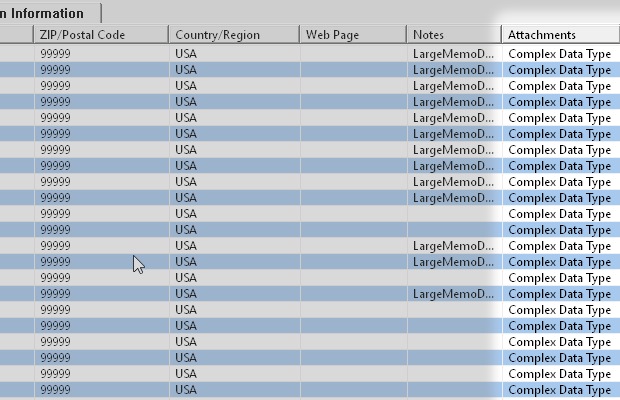Viewport: 620px width, 400px height.
Task: Click the second row's Country/Region USA cell
Action: (233, 70)
